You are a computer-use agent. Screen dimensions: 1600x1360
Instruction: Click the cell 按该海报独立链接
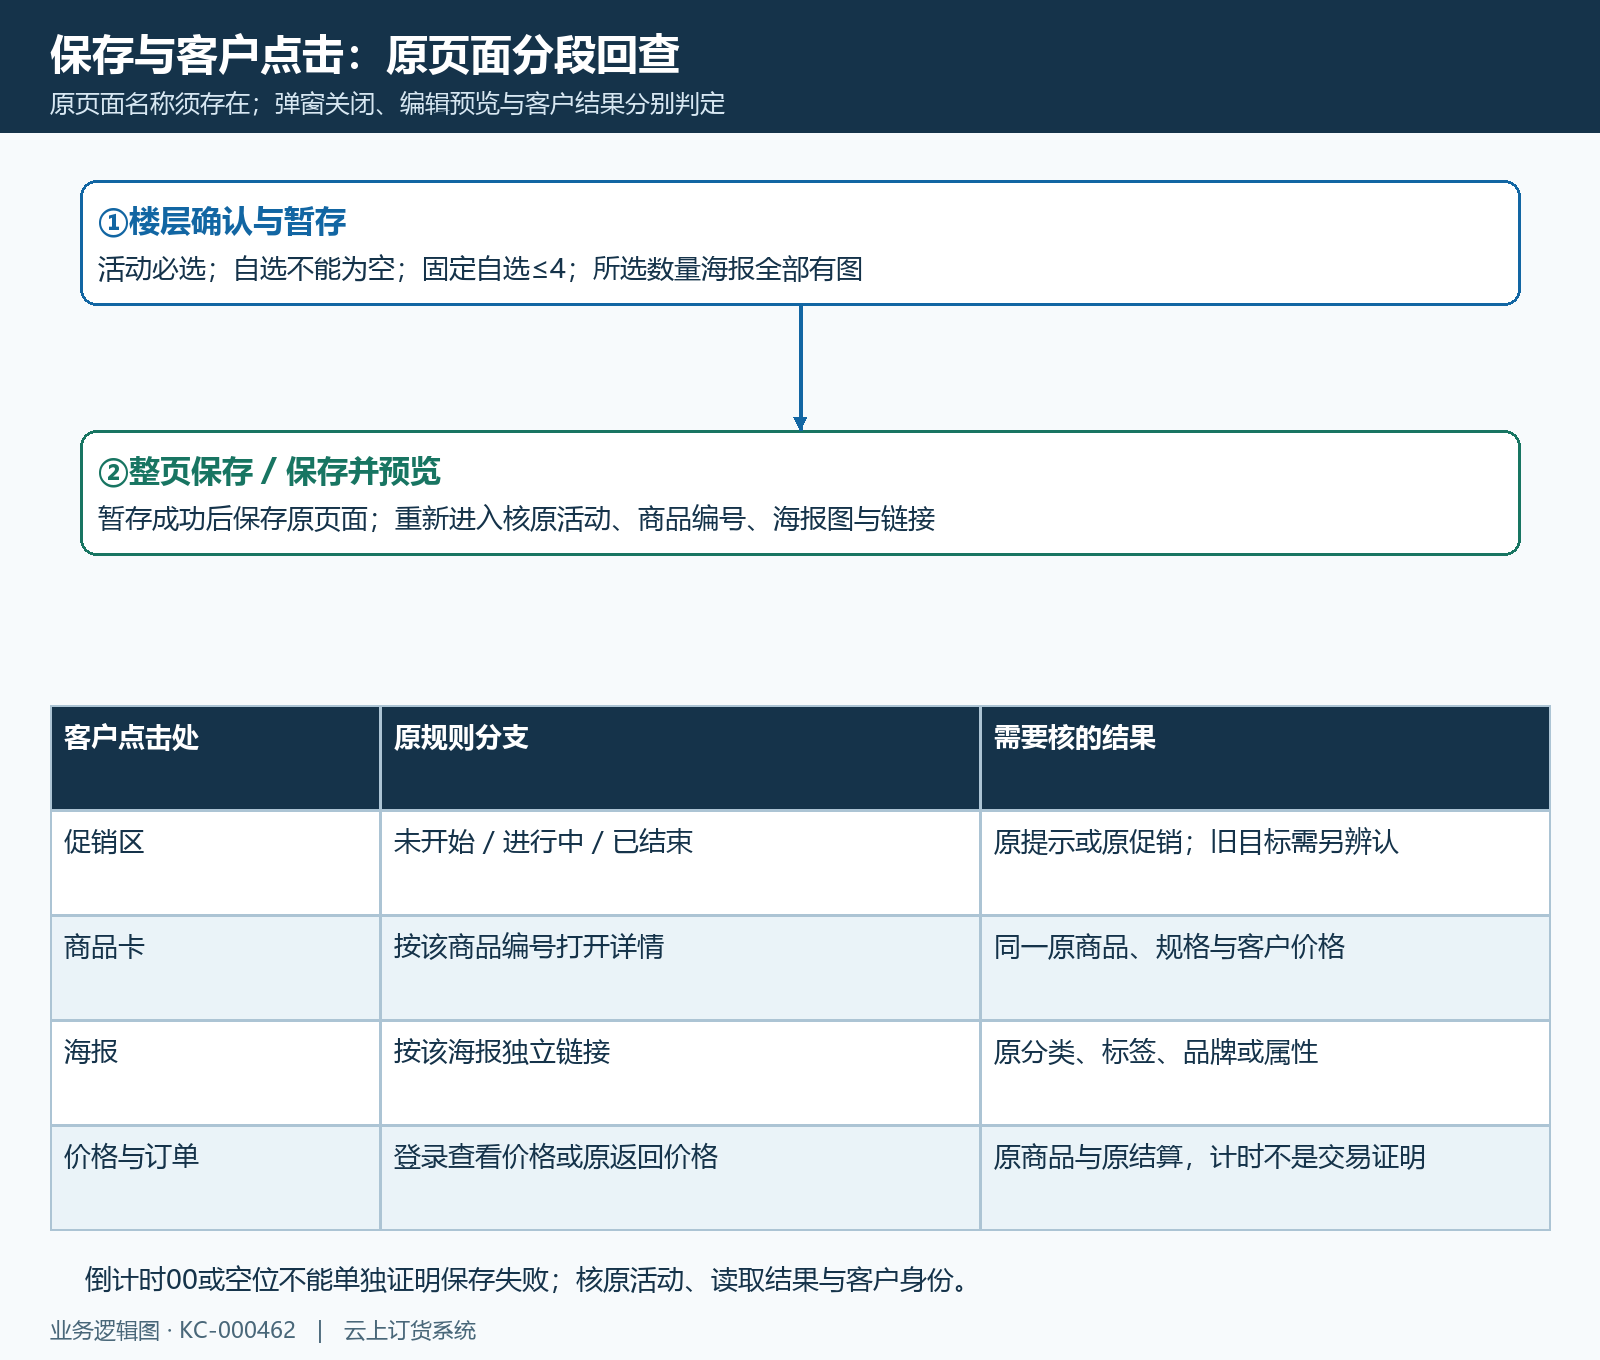(x=680, y=1073)
